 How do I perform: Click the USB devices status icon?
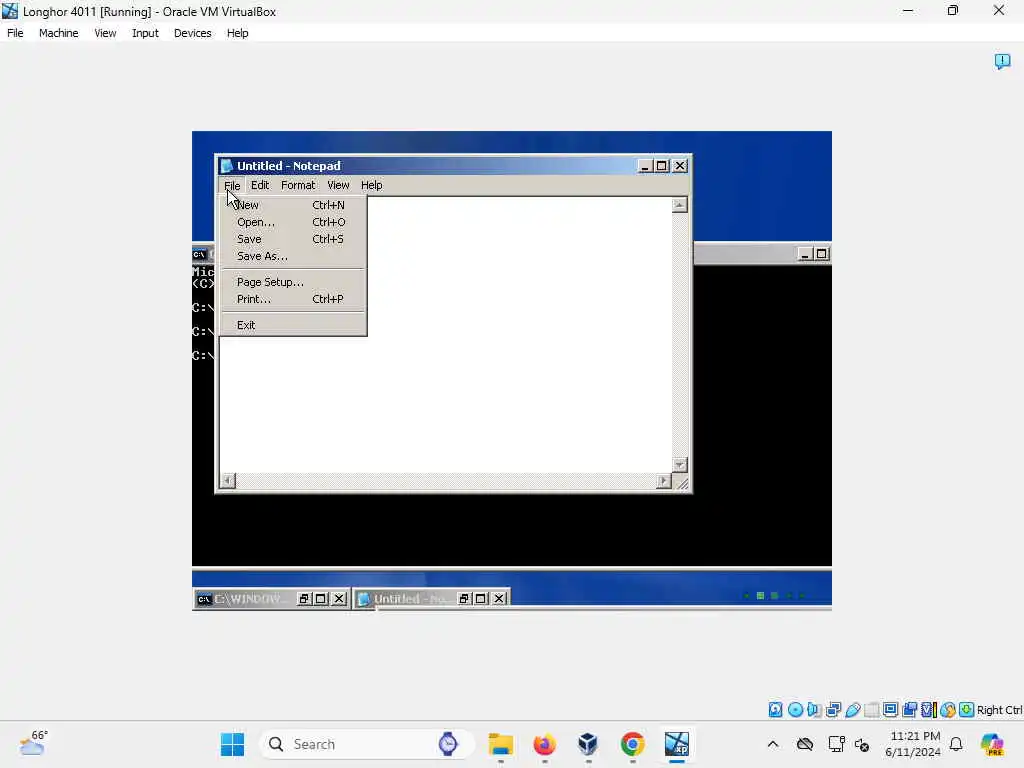(x=852, y=709)
